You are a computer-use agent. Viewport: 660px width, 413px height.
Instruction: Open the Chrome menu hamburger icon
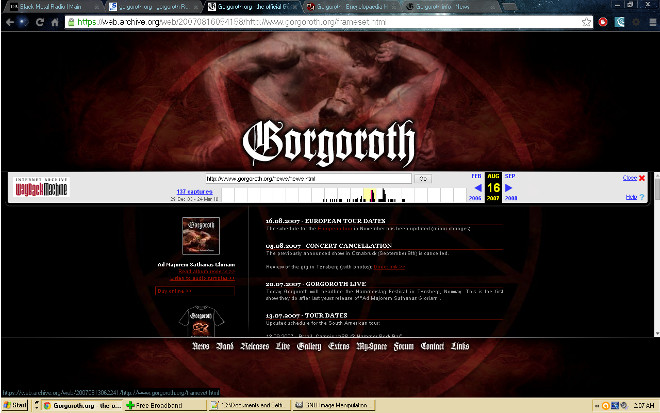[652, 22]
